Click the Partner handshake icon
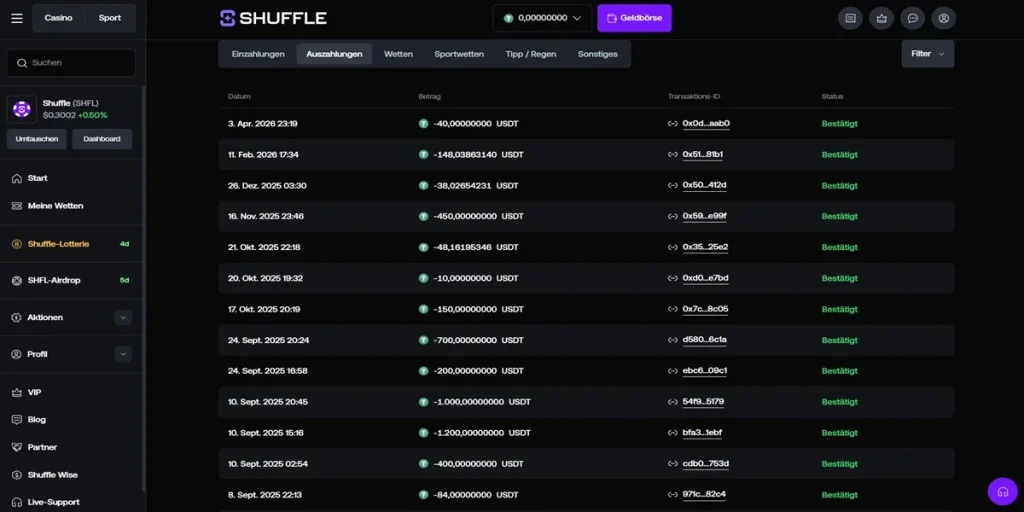The height and width of the screenshot is (512, 1024). (x=17, y=447)
